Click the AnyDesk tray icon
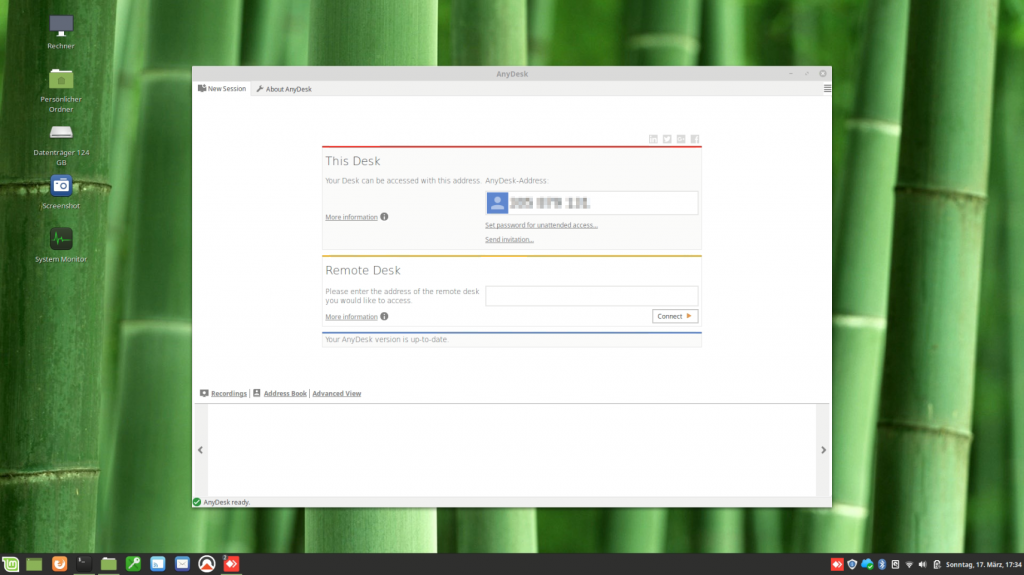Viewport: 1024px width, 575px height. (x=837, y=565)
